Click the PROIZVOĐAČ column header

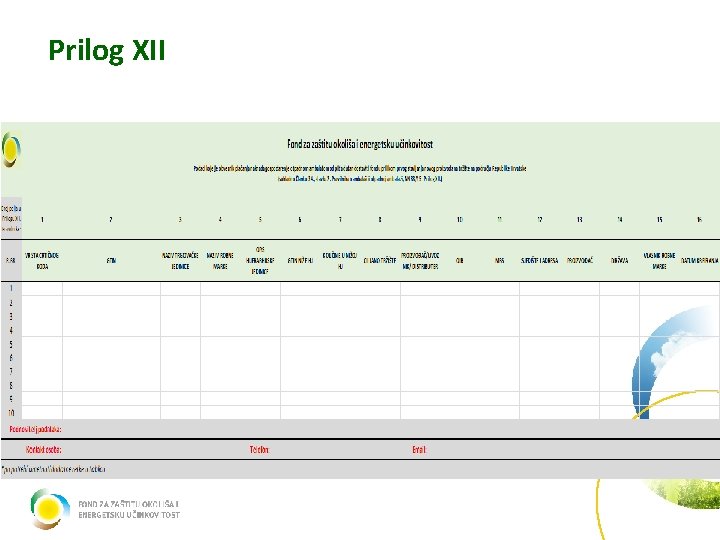click(x=579, y=260)
